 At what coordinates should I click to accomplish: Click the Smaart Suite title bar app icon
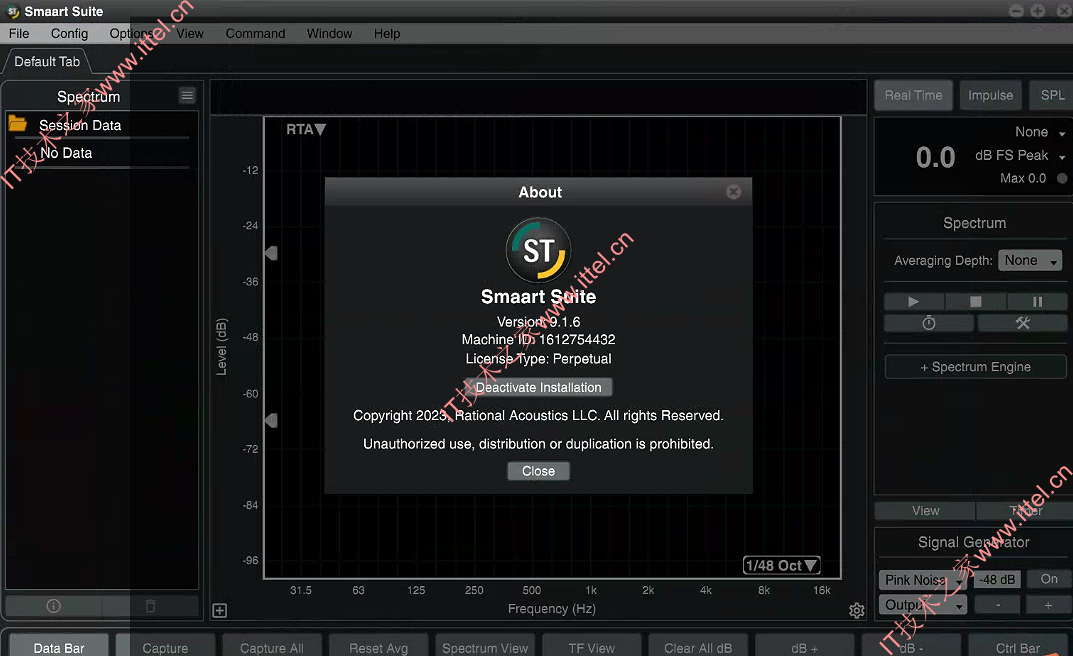click(12, 12)
